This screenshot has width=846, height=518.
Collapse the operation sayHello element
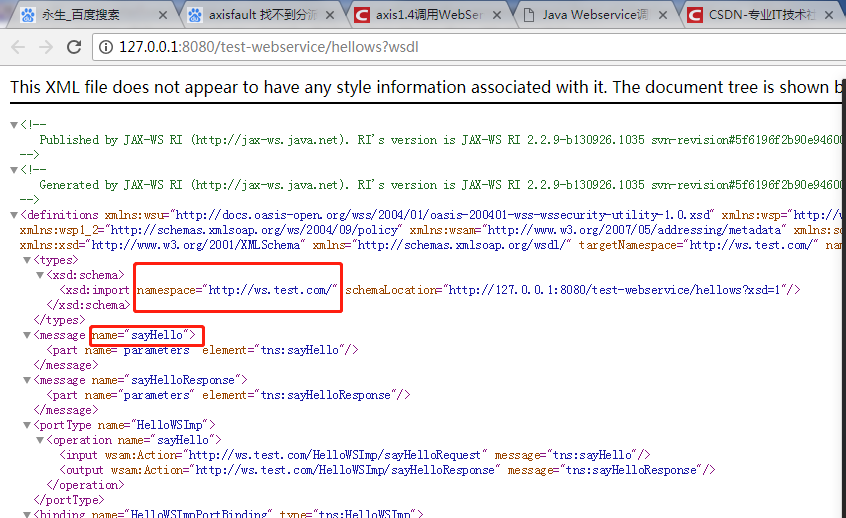40,440
